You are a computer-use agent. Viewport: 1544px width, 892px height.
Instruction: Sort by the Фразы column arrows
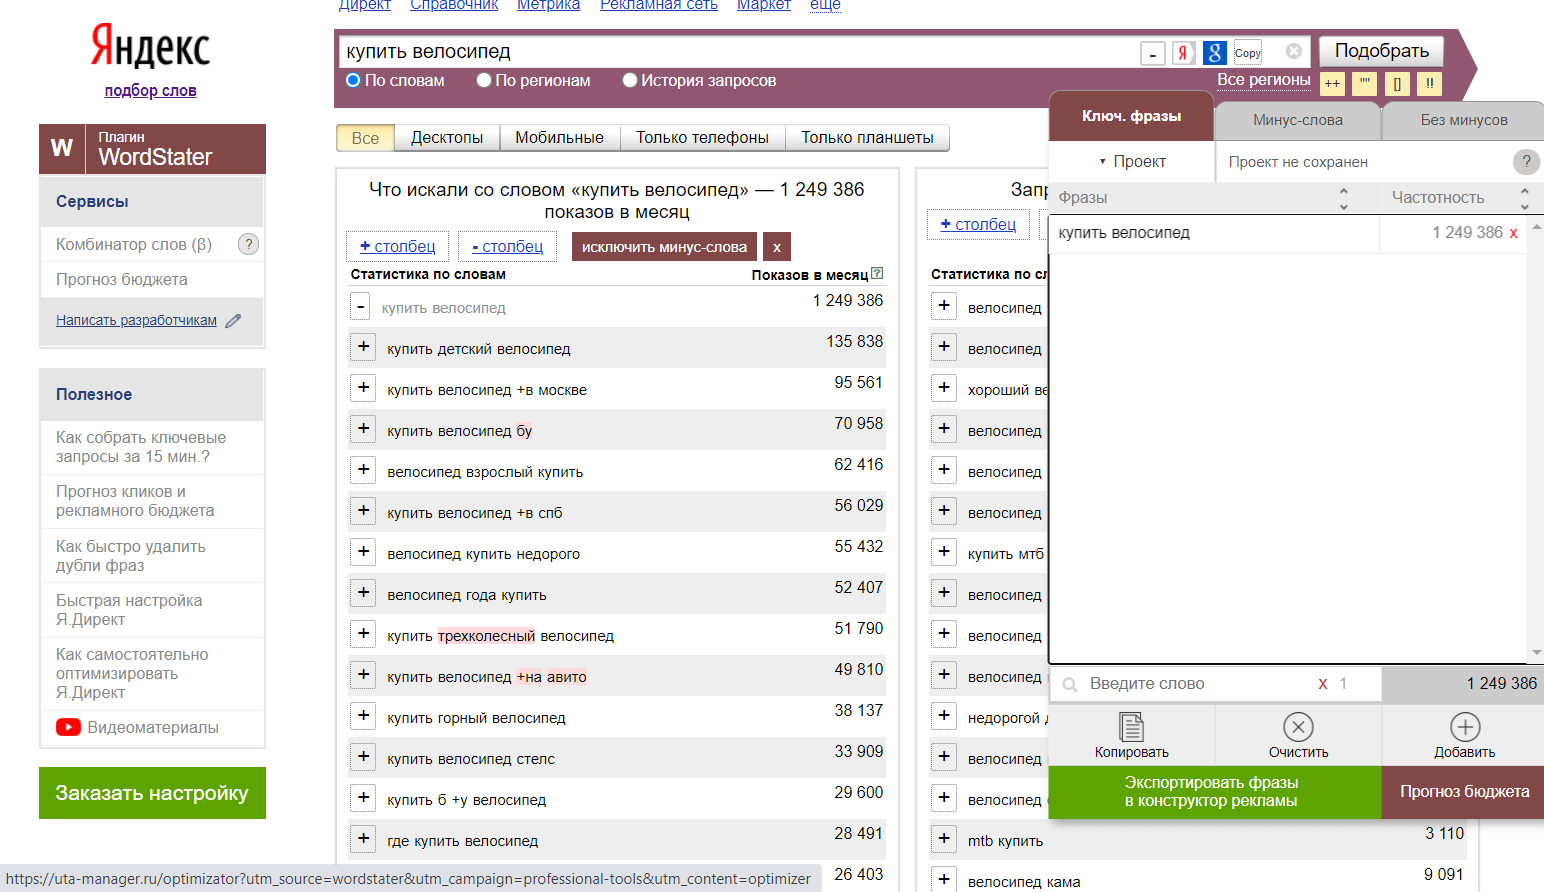click(1343, 198)
